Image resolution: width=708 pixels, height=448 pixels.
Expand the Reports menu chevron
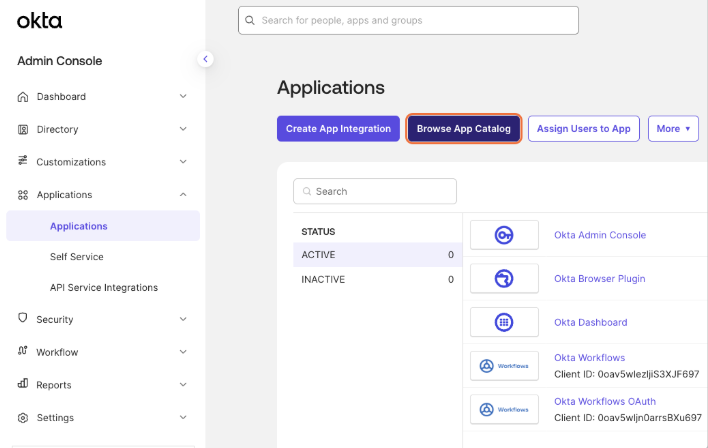[183, 385]
